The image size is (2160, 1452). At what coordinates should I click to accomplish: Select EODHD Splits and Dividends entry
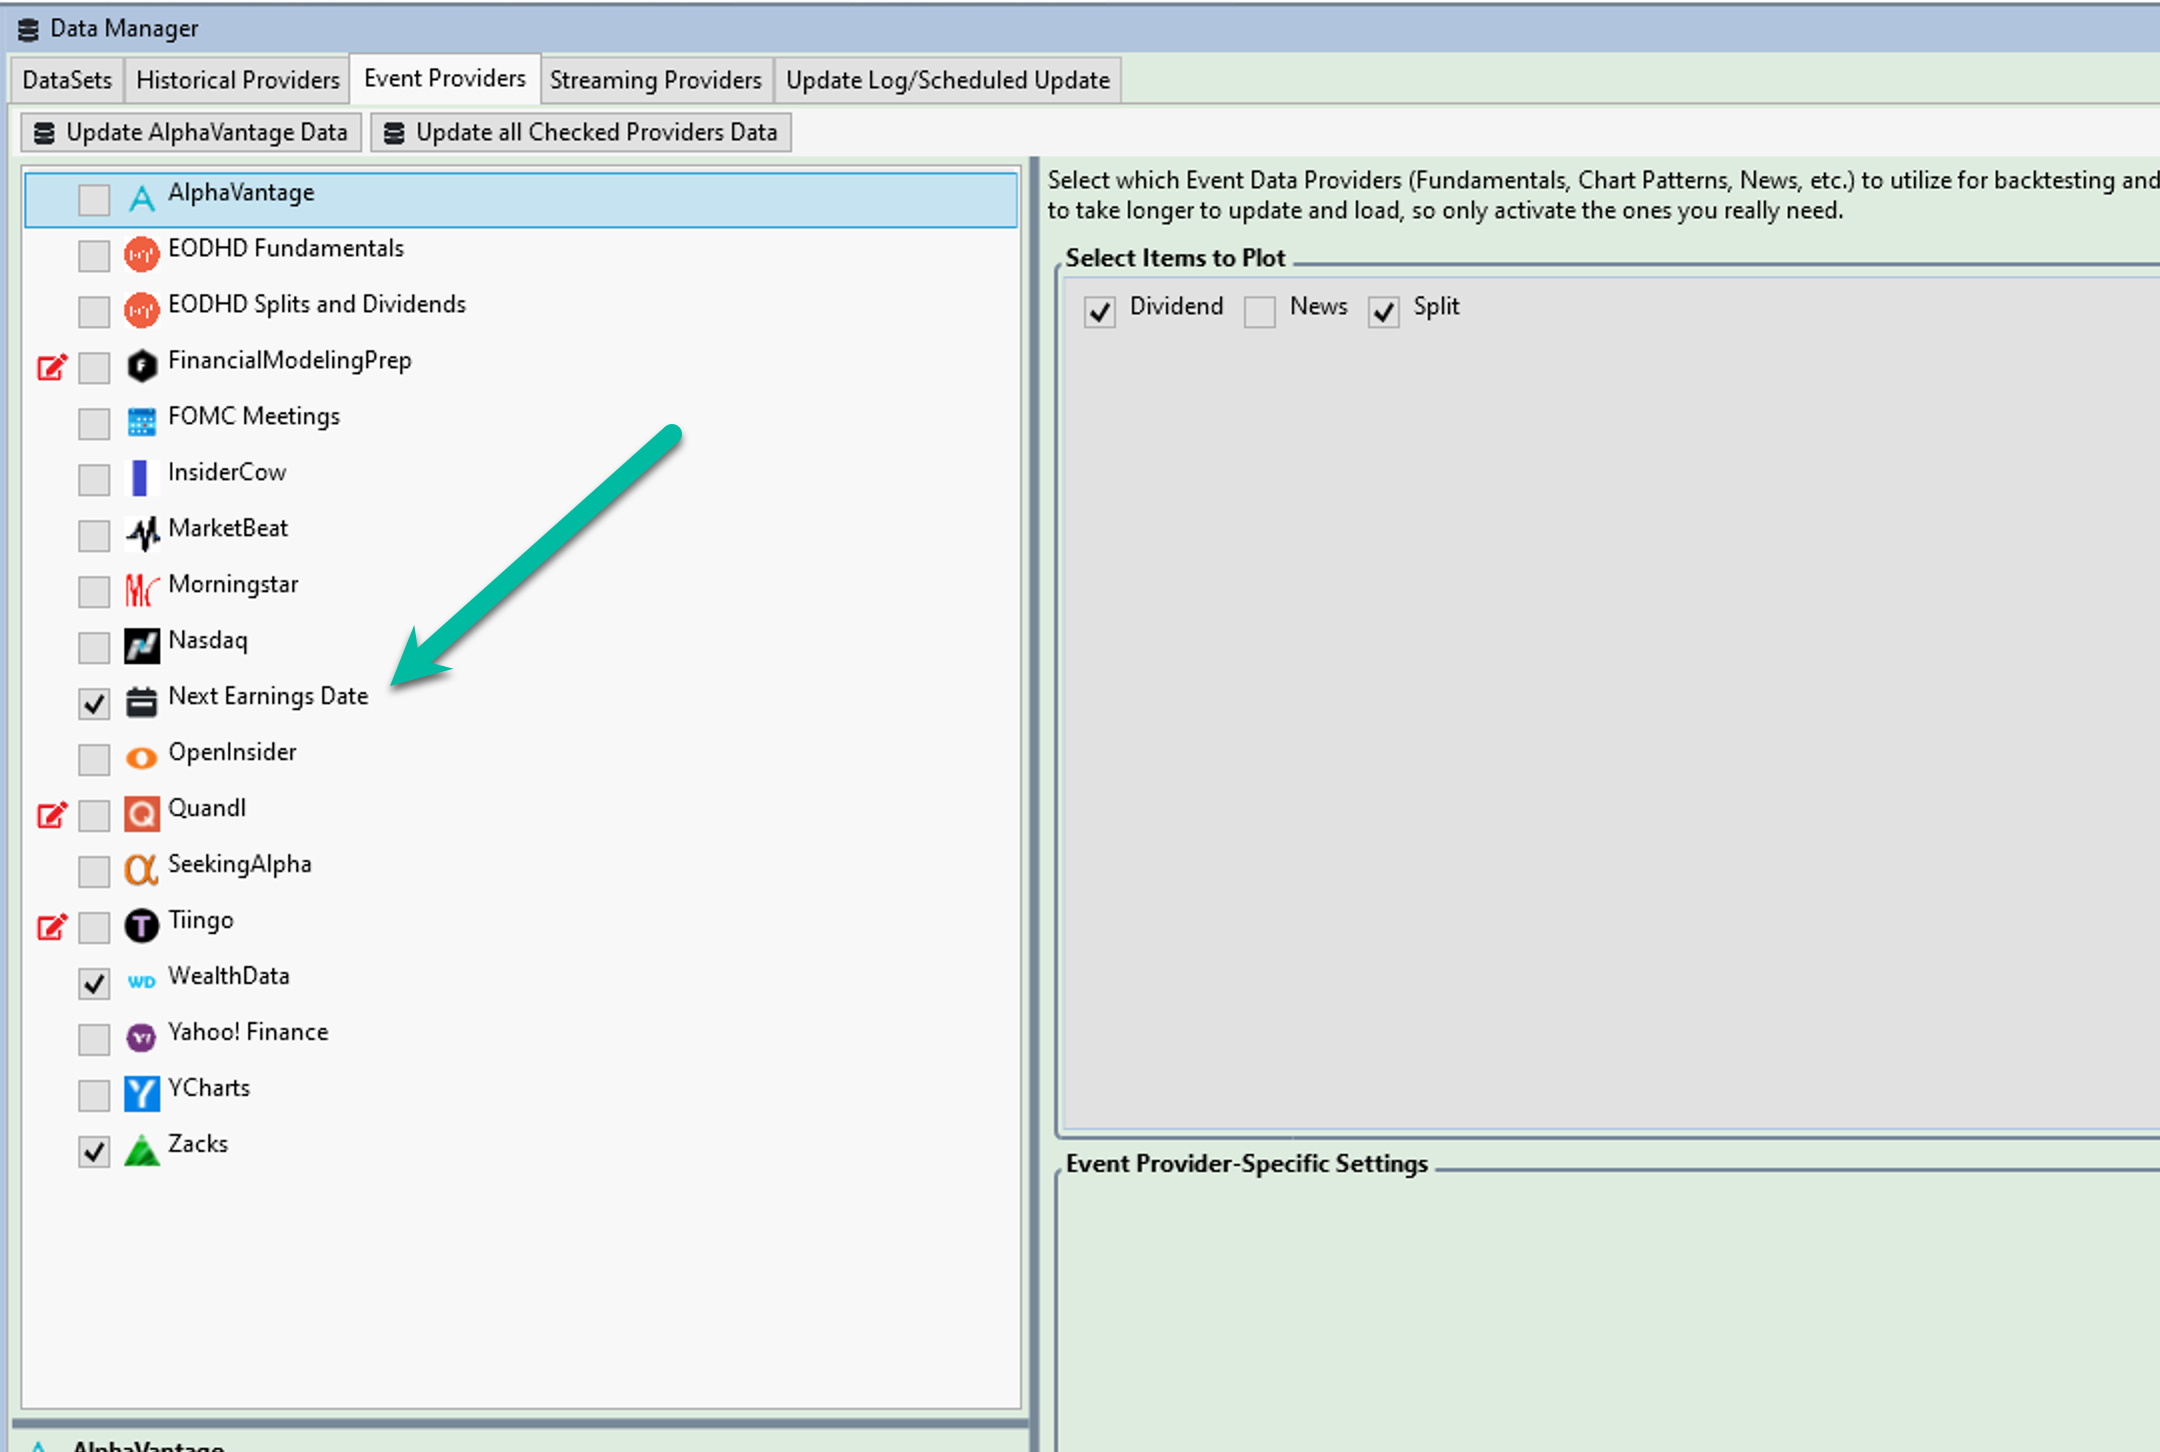coord(521,310)
